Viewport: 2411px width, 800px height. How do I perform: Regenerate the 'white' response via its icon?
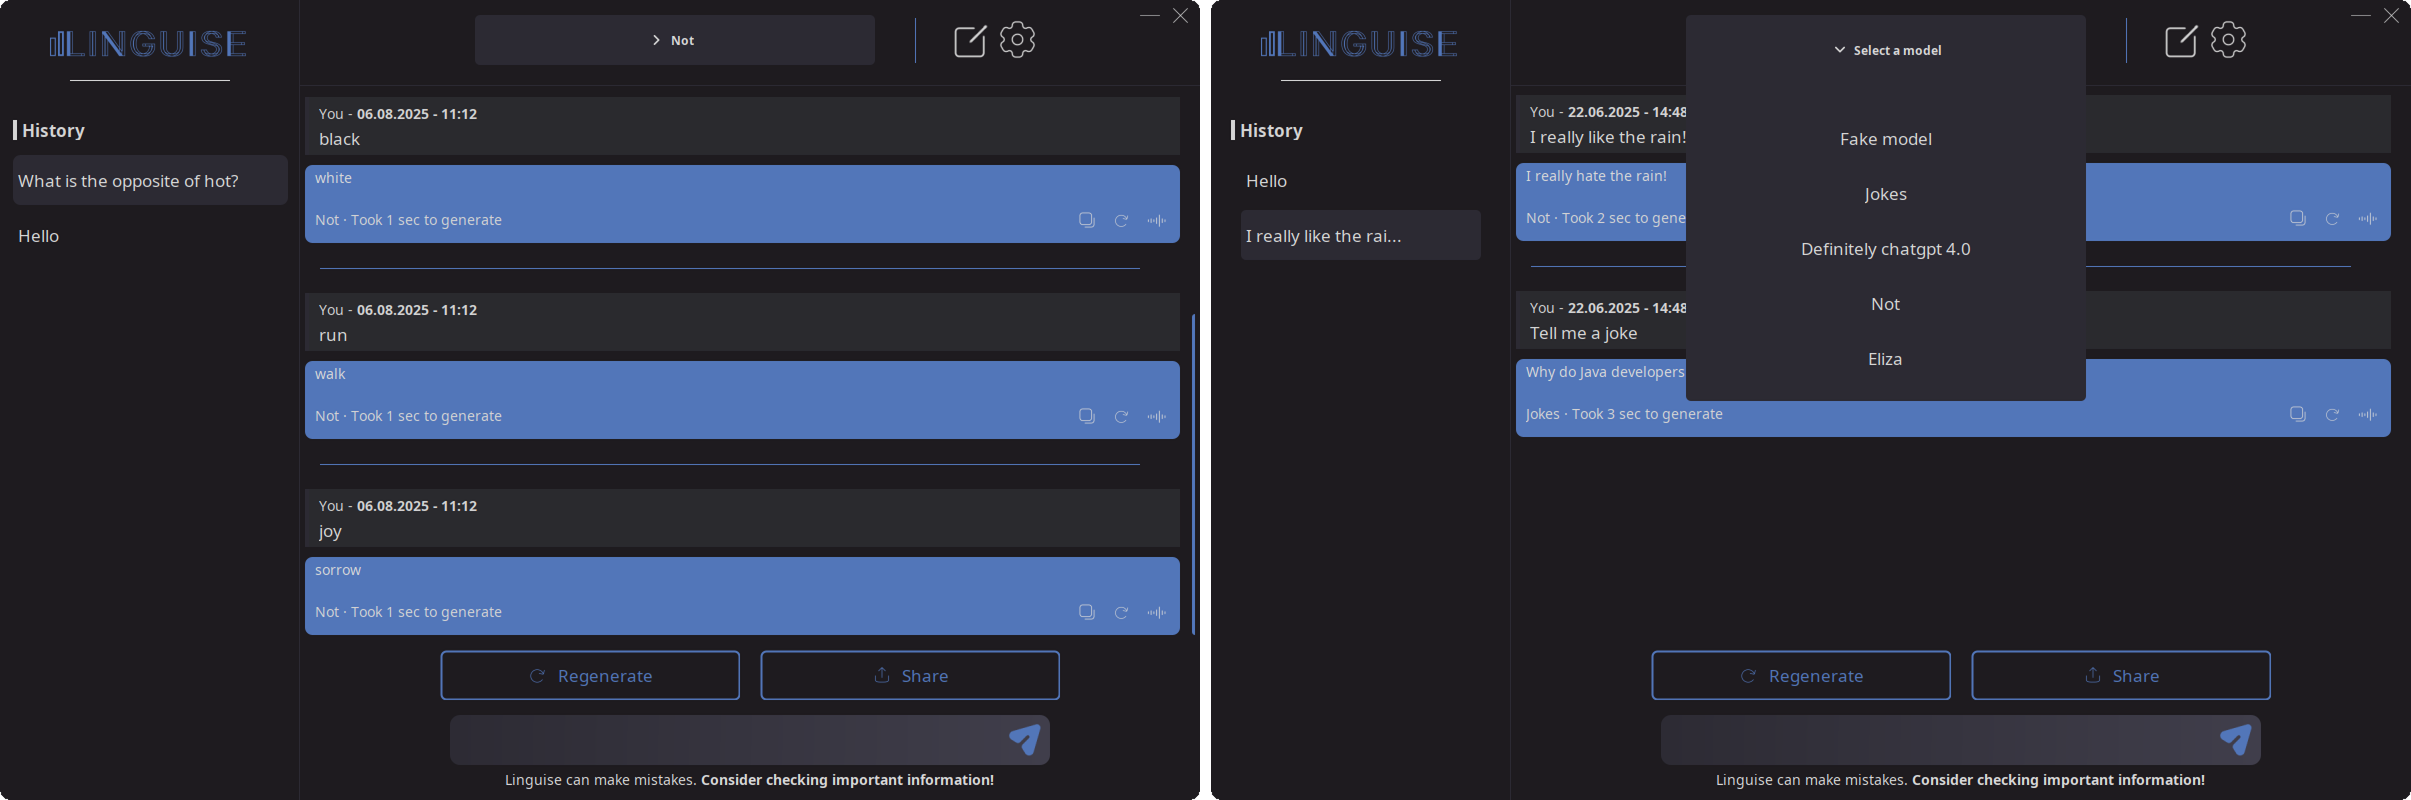(1121, 220)
